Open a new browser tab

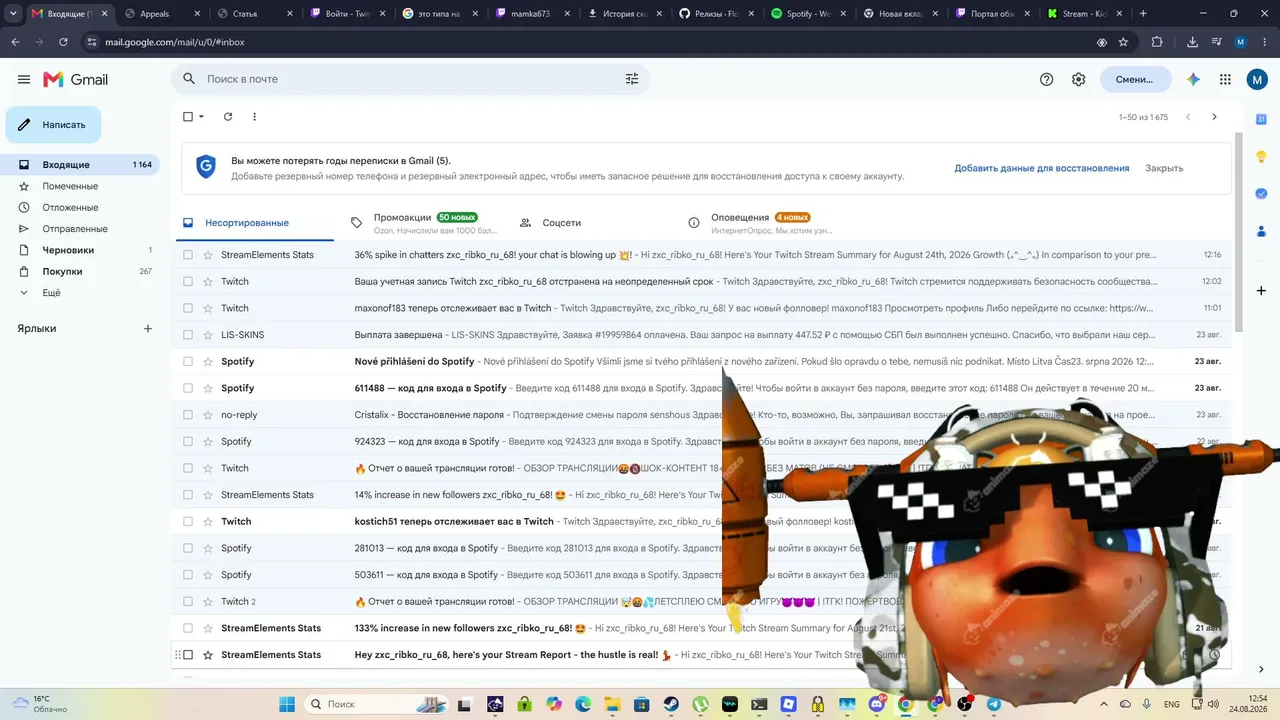tap(1143, 14)
